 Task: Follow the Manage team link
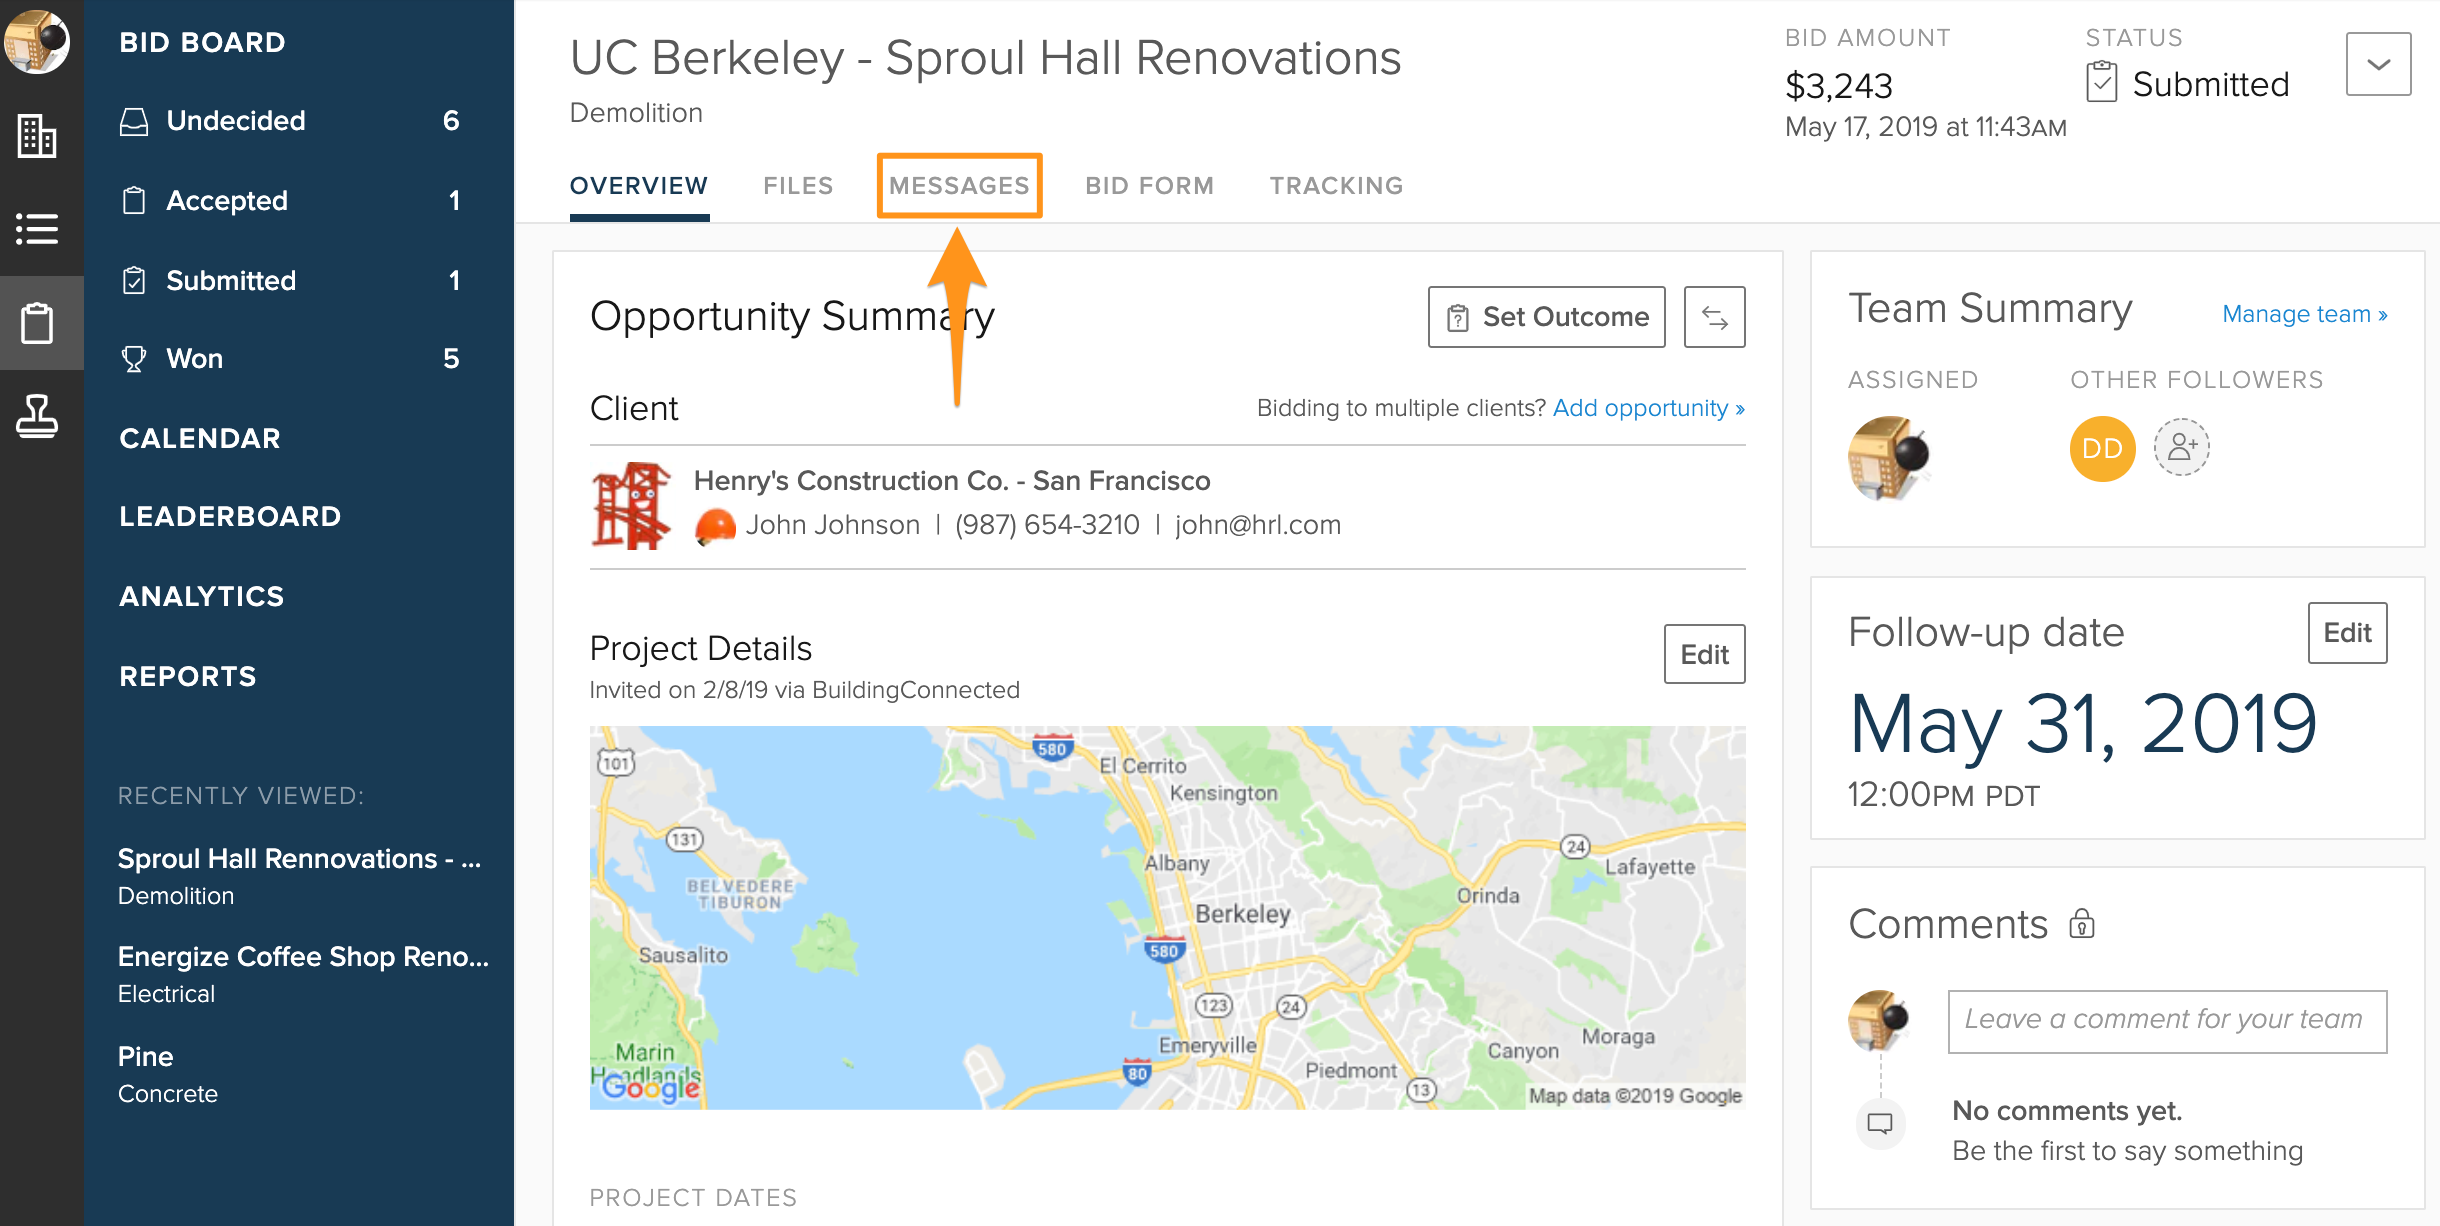pyautogui.click(x=2304, y=314)
